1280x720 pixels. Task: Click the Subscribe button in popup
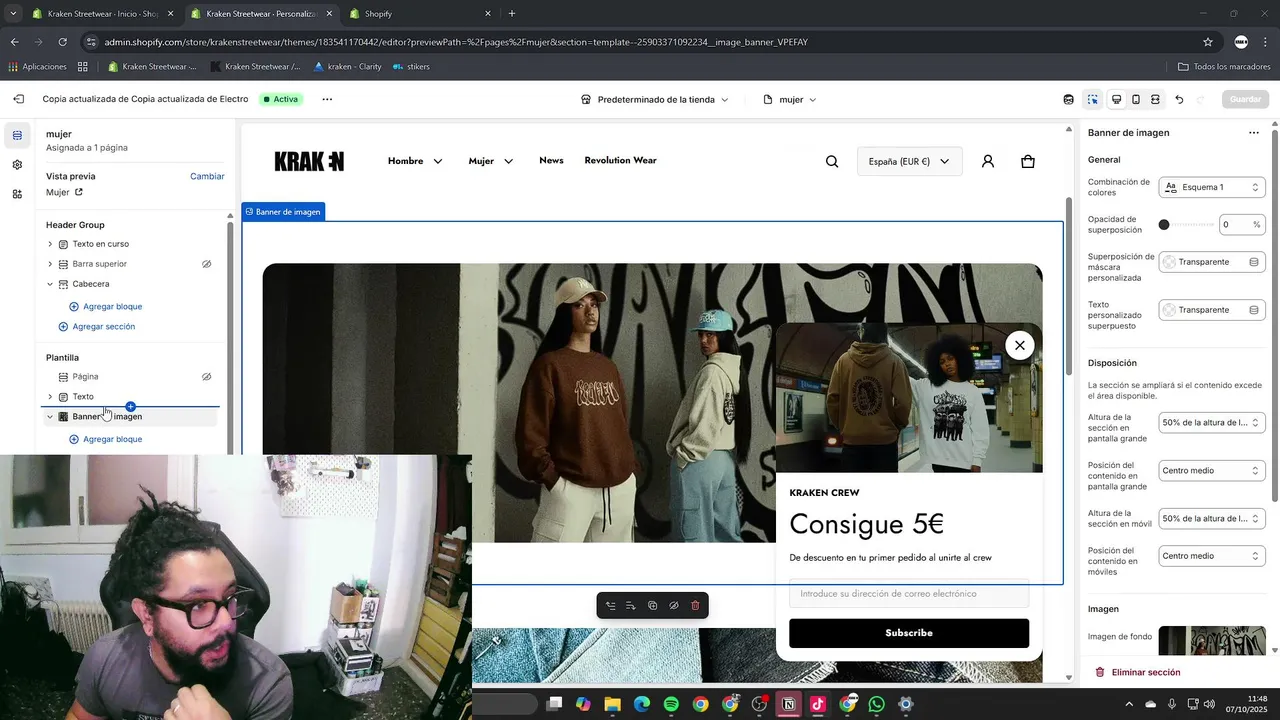(x=909, y=633)
